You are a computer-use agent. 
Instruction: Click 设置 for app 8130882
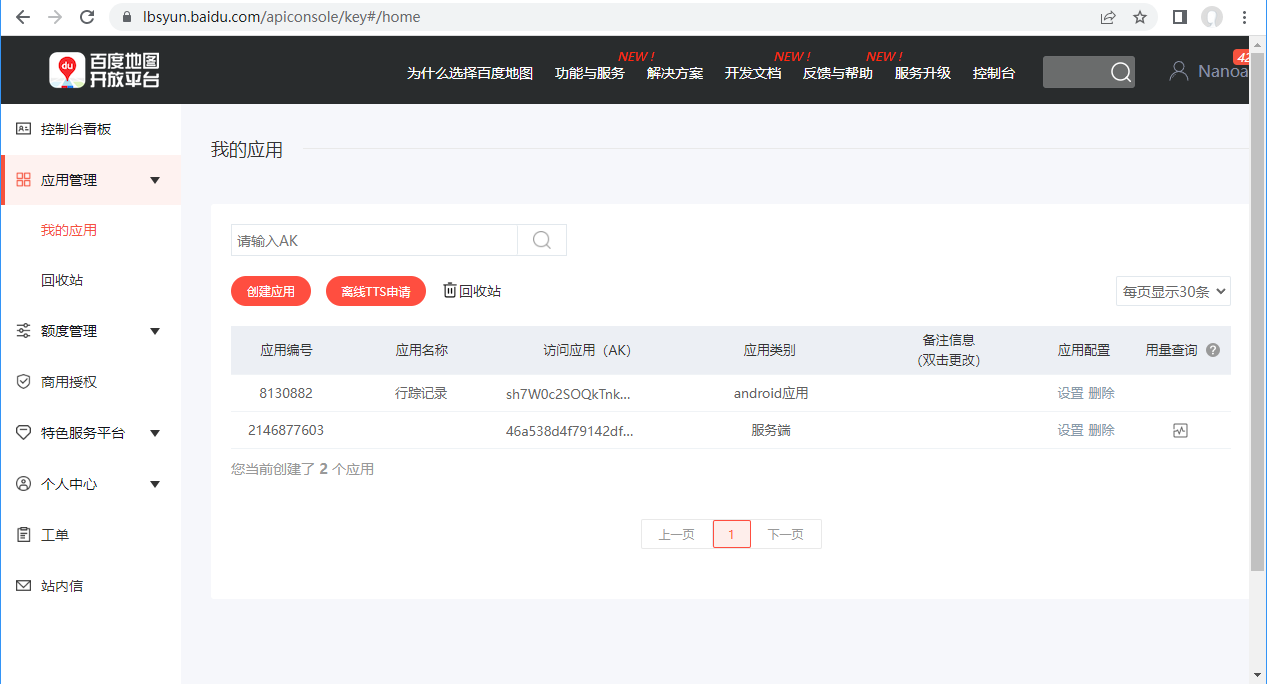coord(1071,393)
